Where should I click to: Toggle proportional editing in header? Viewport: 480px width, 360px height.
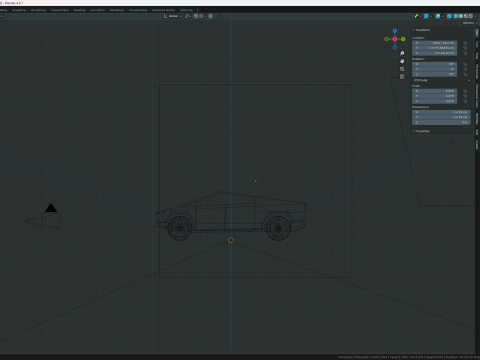tap(210, 16)
